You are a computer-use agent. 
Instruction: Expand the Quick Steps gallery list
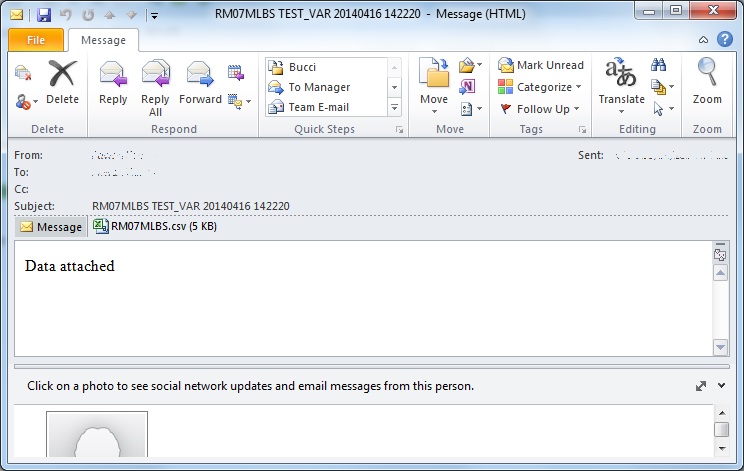(x=394, y=108)
